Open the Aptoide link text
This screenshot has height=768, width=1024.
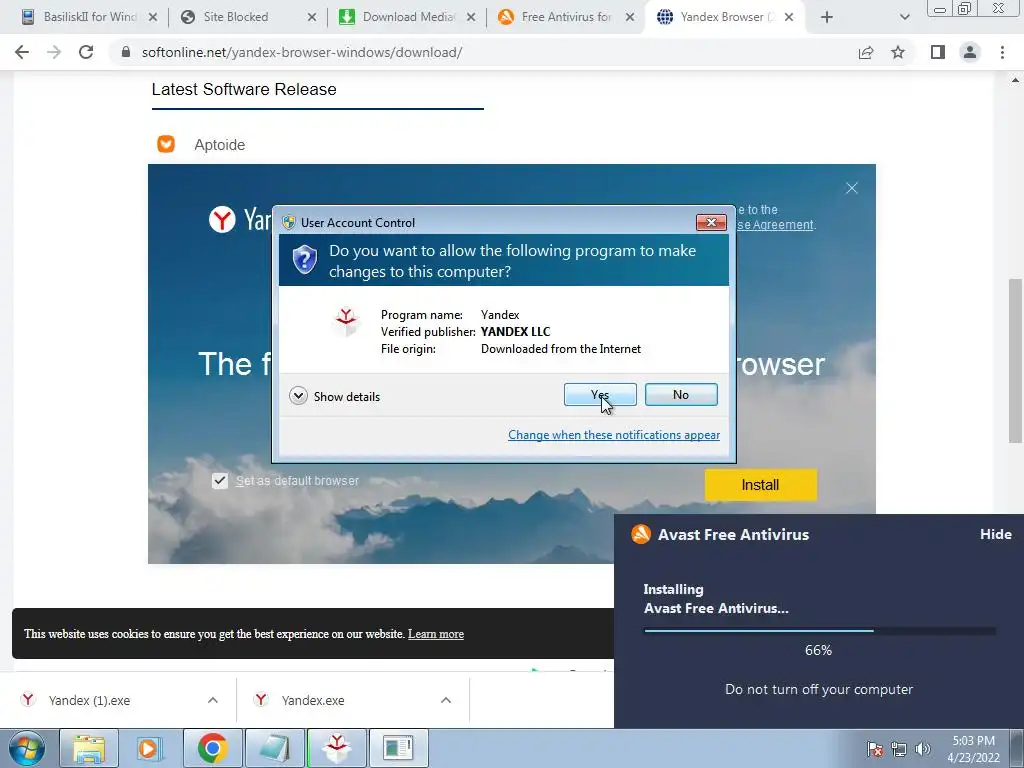pyautogui.click(x=219, y=145)
